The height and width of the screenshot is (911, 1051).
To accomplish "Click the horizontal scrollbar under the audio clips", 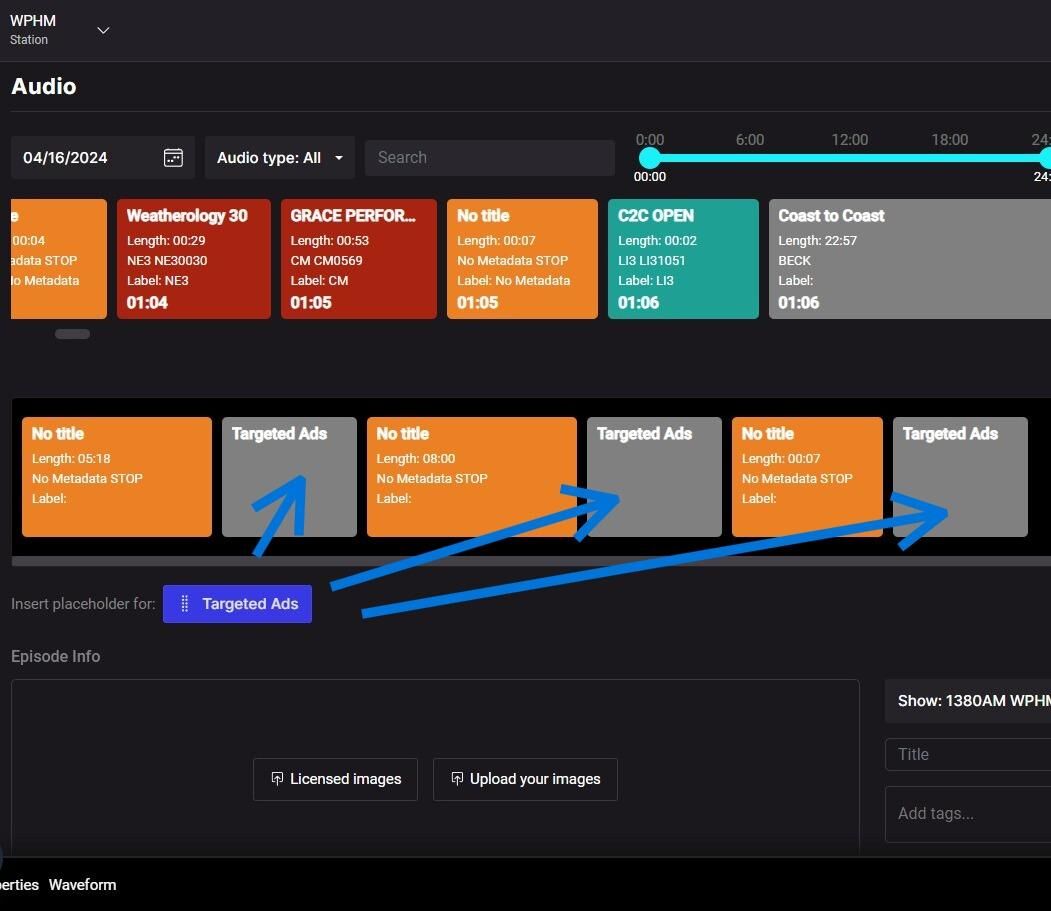I will (x=72, y=334).
